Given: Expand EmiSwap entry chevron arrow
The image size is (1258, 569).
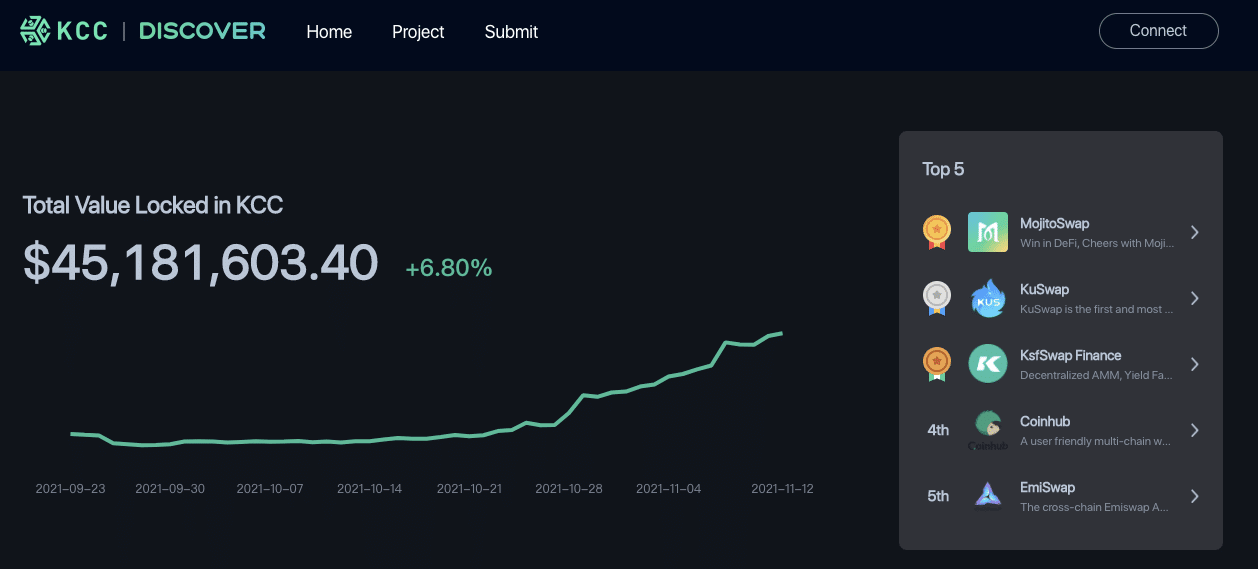Looking at the screenshot, I should click(x=1194, y=496).
